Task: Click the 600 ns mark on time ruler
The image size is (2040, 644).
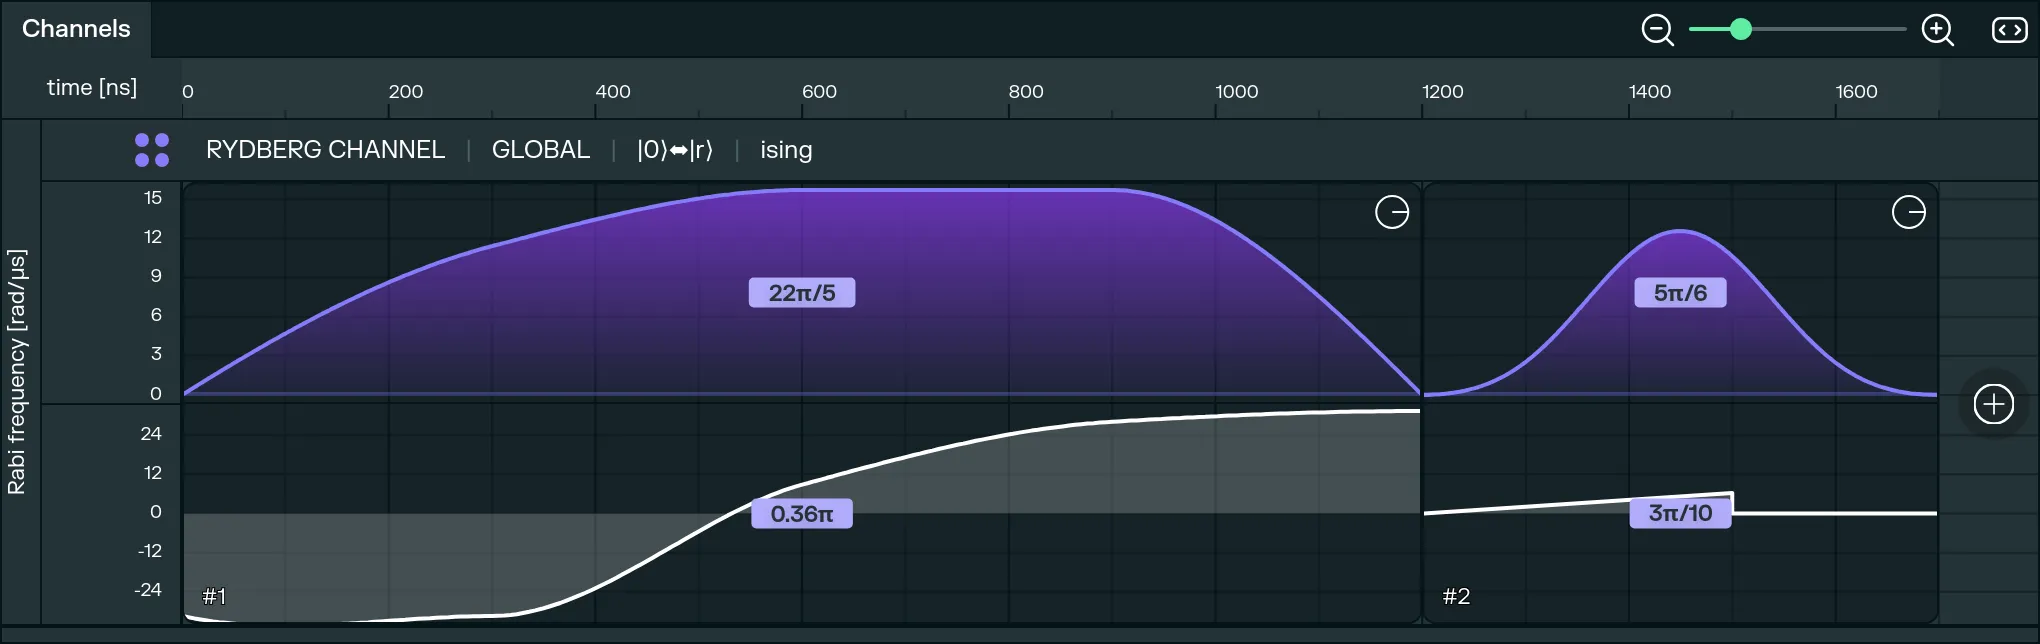Action: click(x=819, y=92)
